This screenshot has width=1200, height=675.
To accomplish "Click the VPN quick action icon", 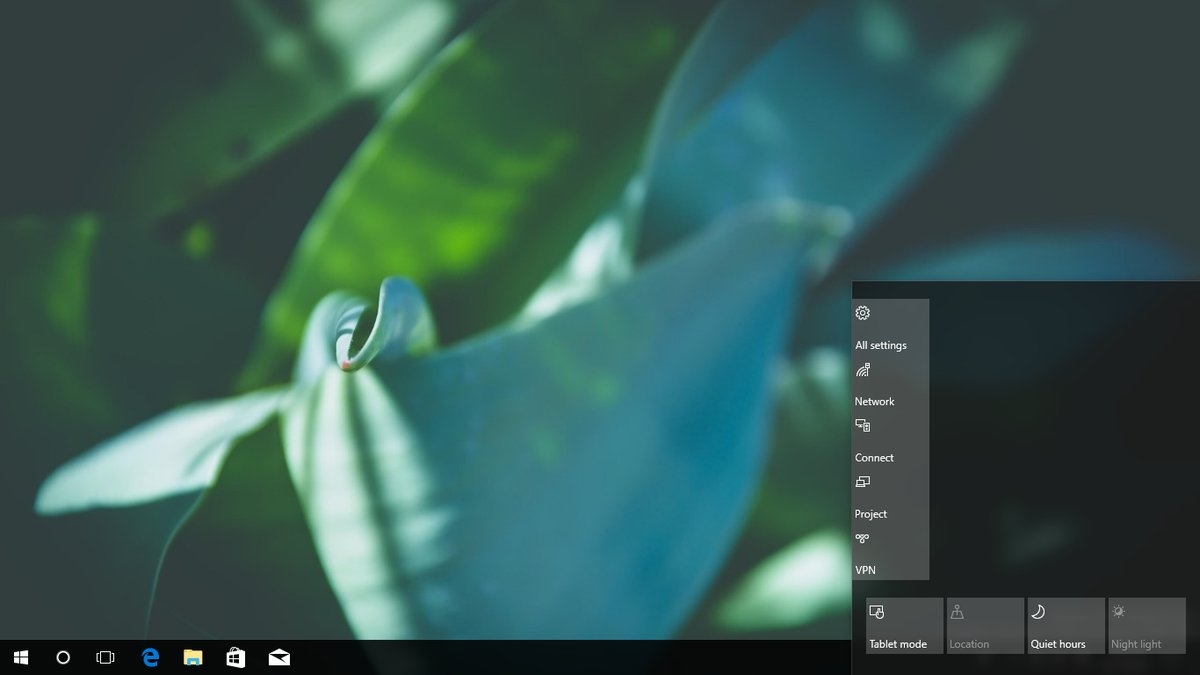I will (x=862, y=538).
